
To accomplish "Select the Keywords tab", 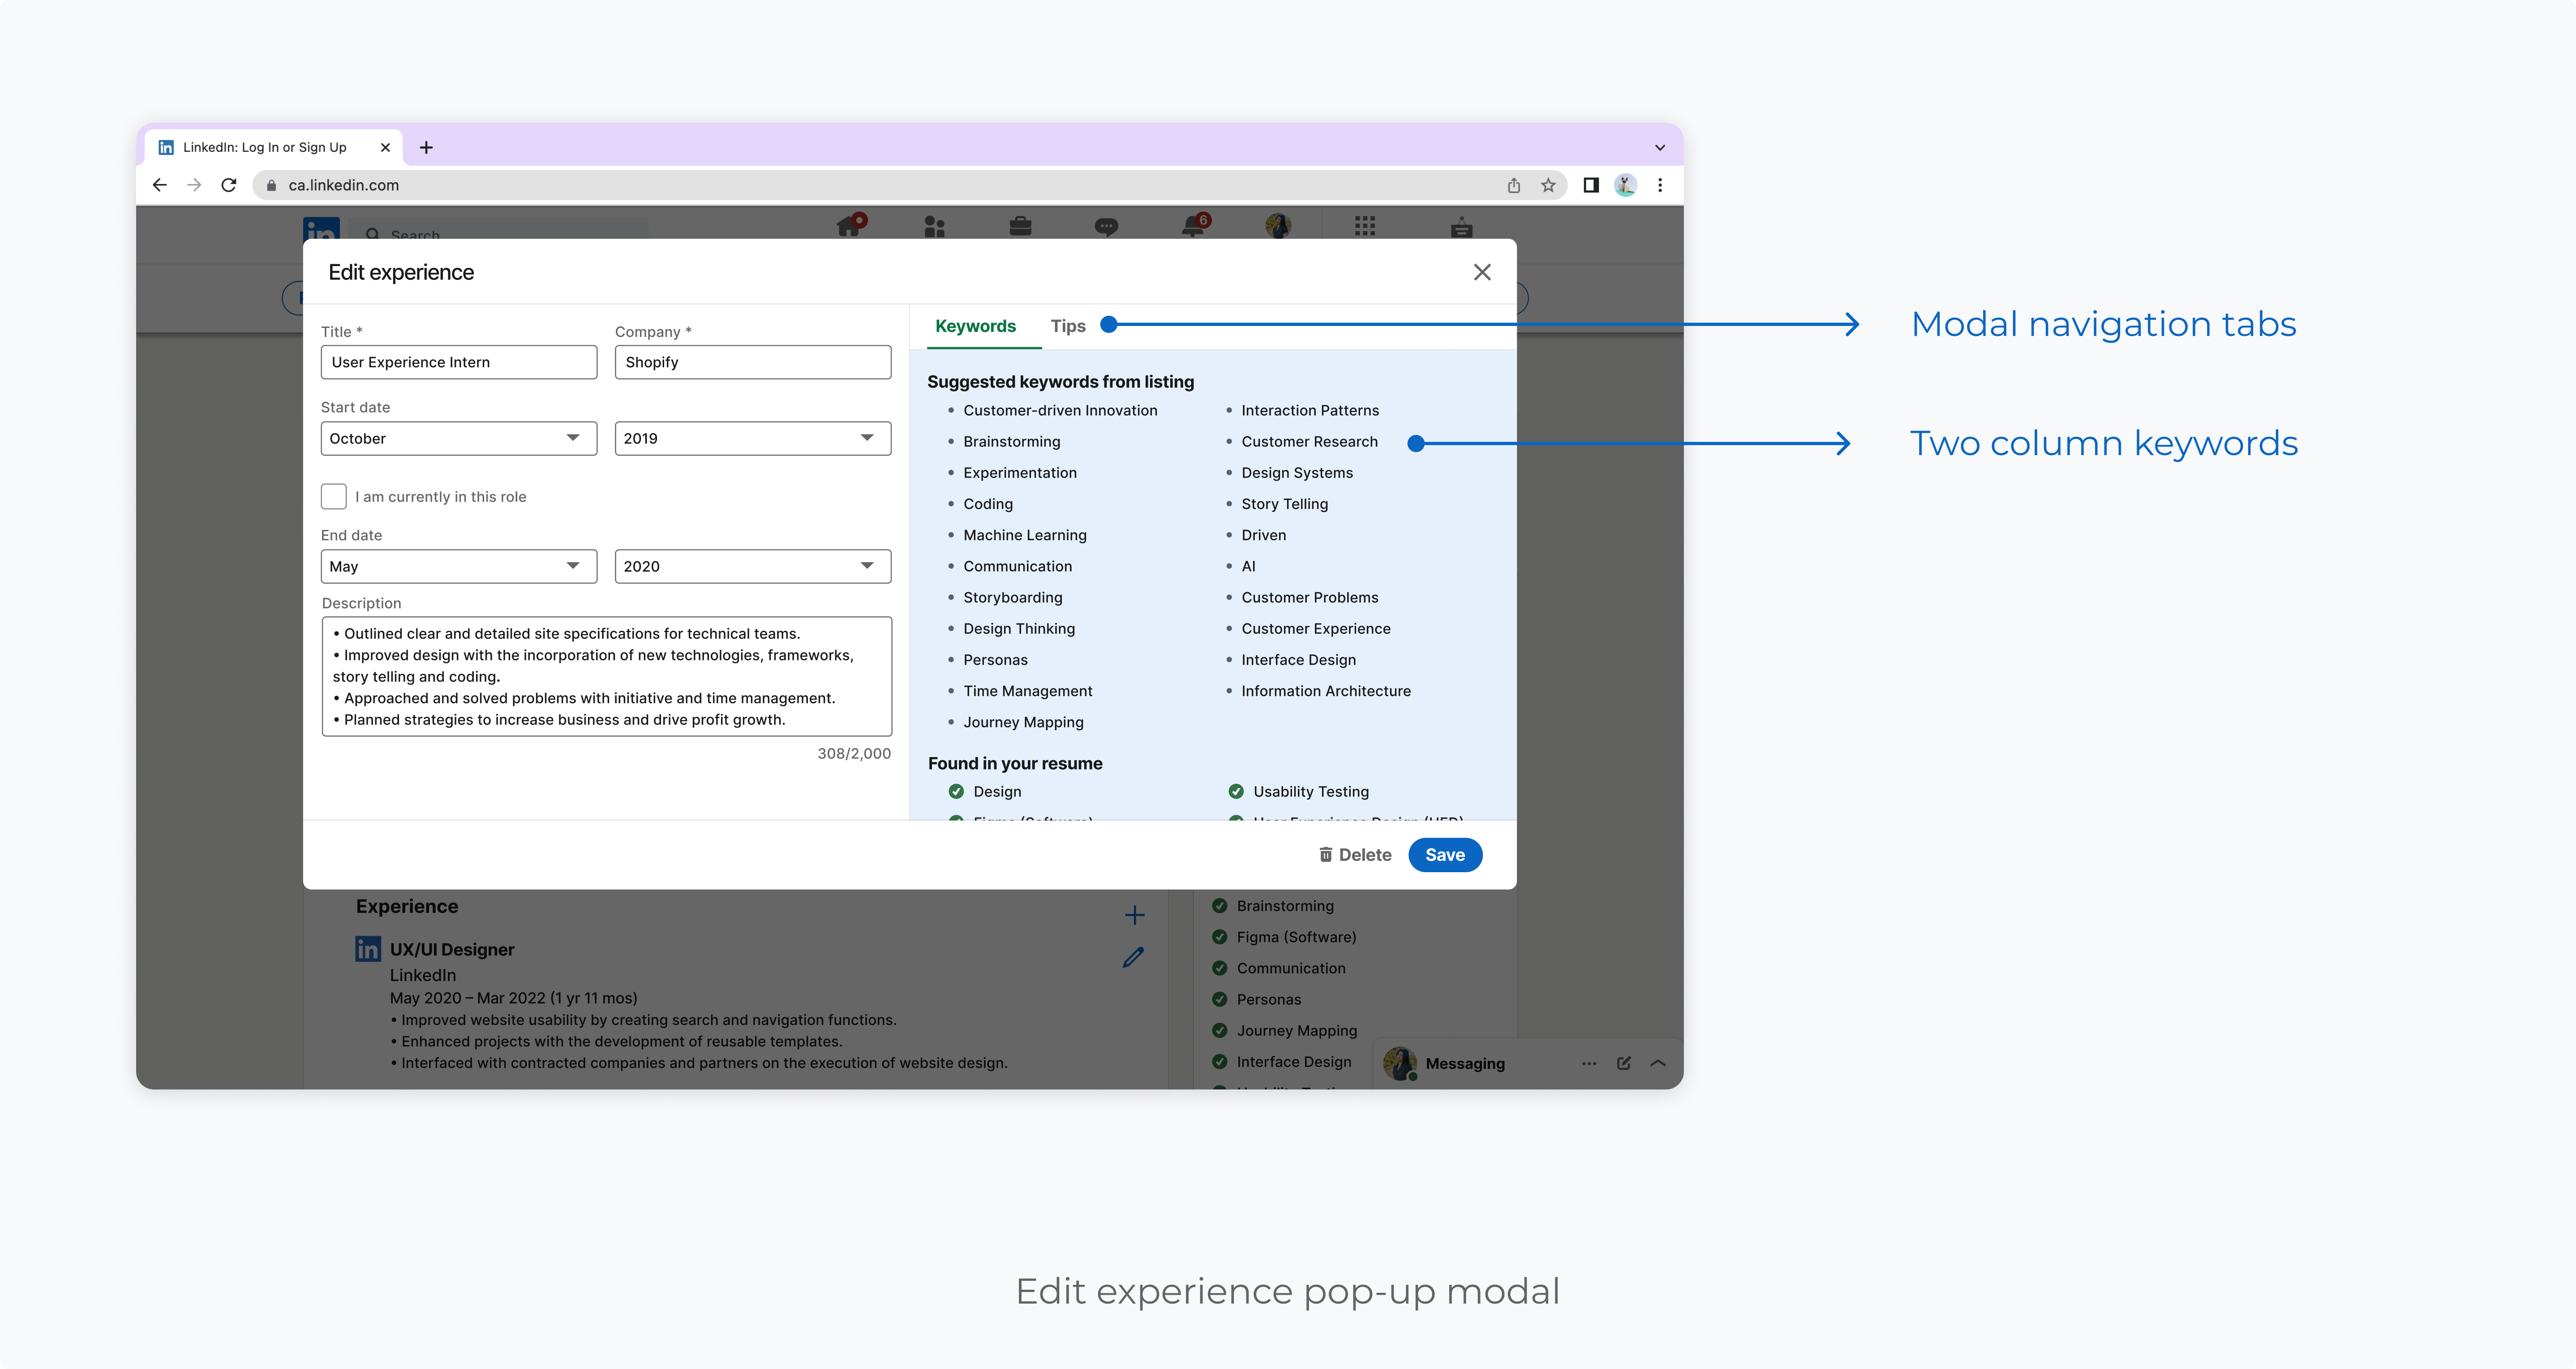I will tap(975, 326).
